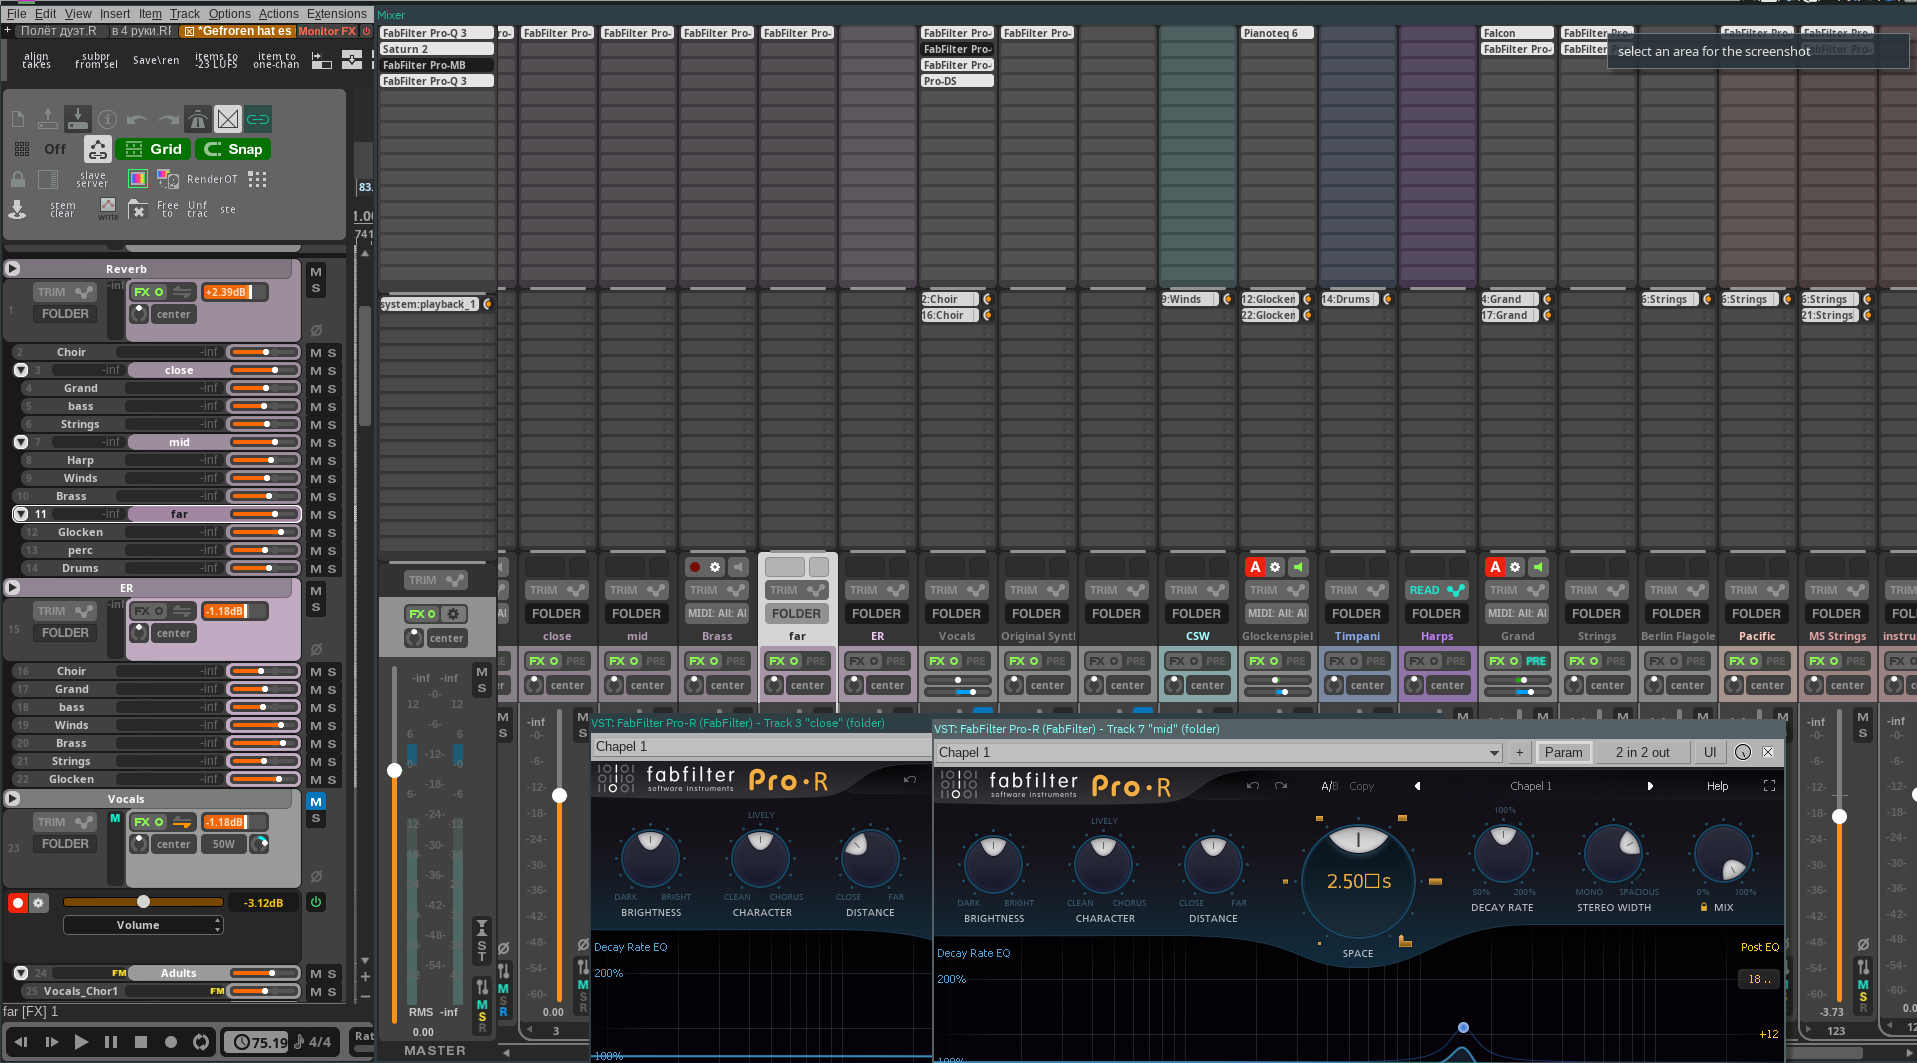Toggle the repeat loop button in transport
Screen dimensions: 1917x1063
coord(201,1042)
